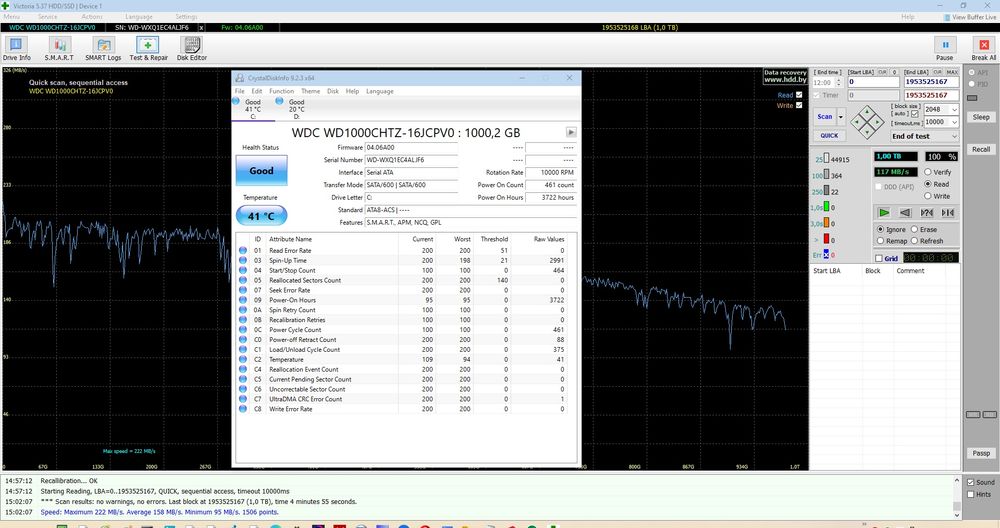The width and height of the screenshot is (1000, 528).
Task: Open CrystalDiskInfo Function menu
Action: click(281, 91)
